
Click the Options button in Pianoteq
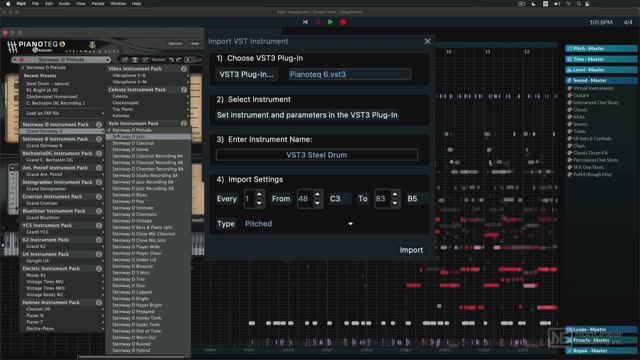coord(176,44)
